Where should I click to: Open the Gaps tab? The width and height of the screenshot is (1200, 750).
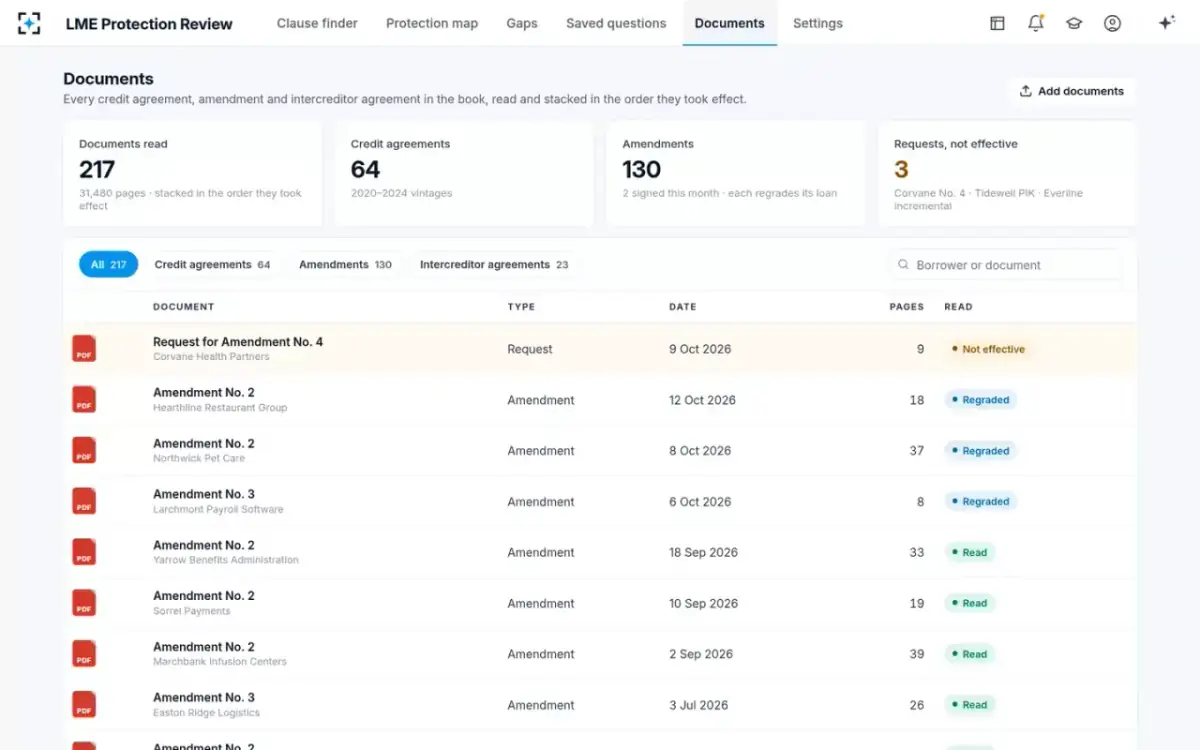(522, 23)
